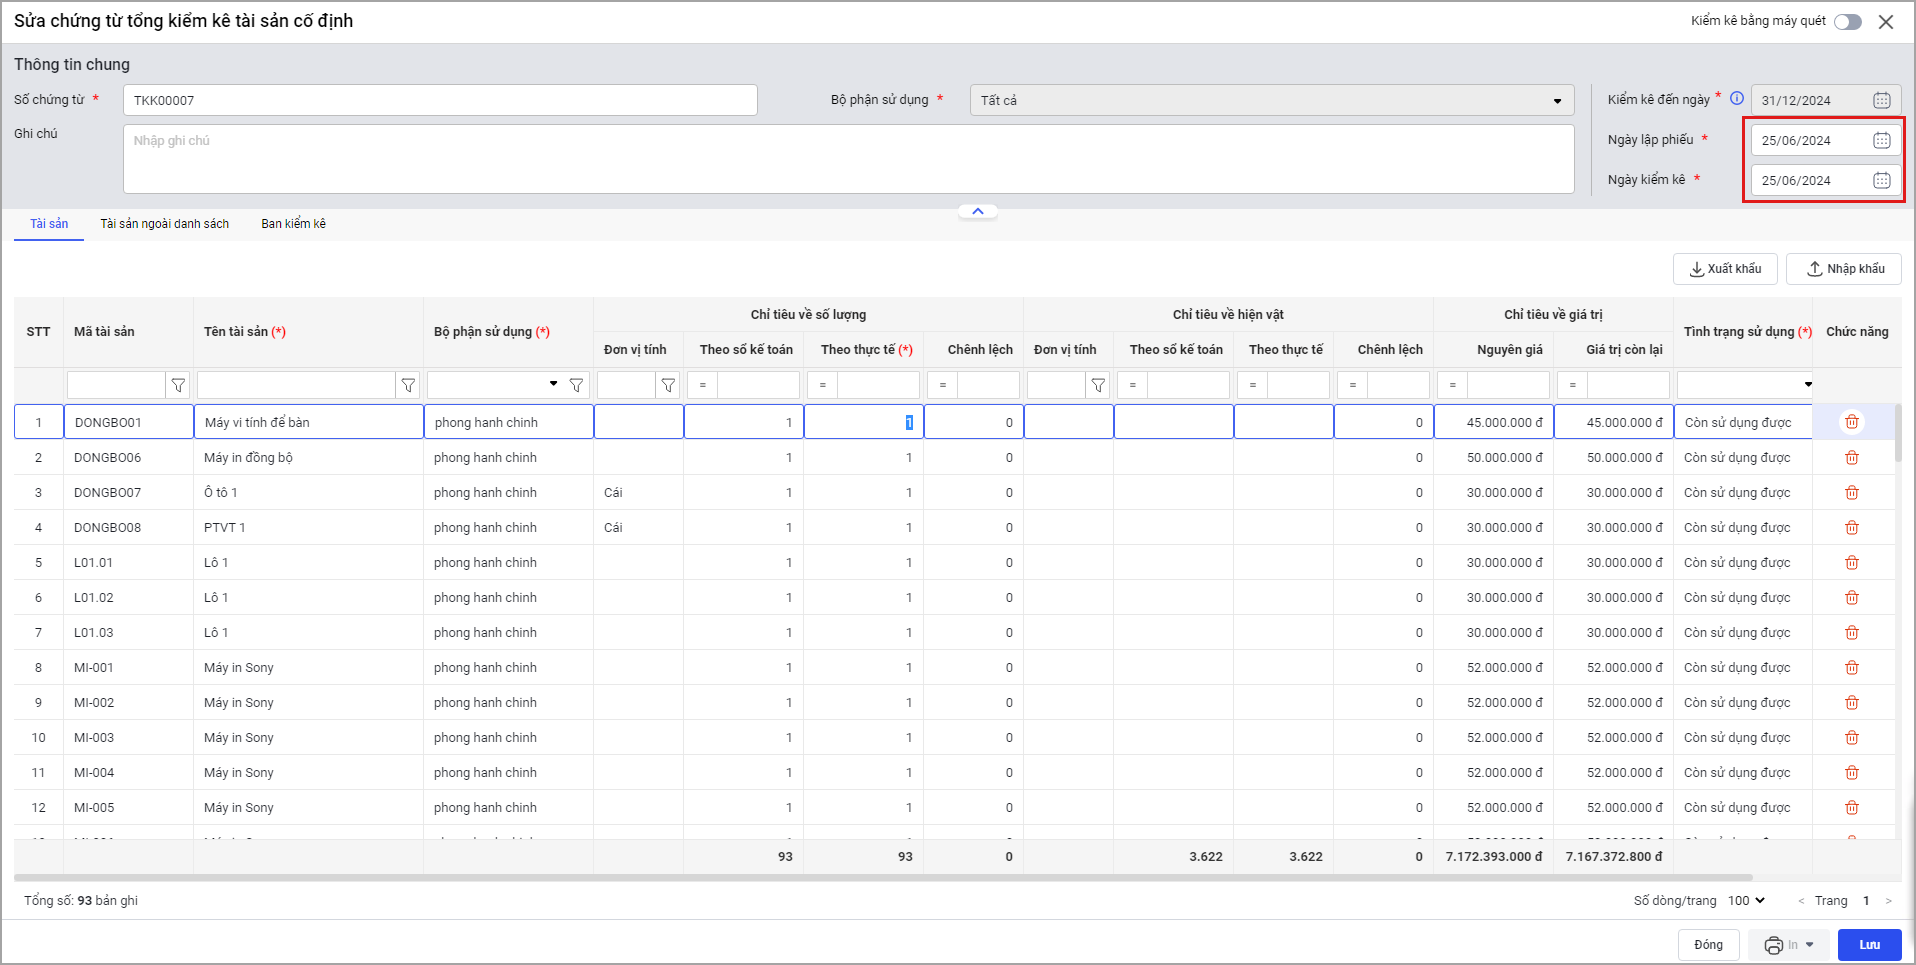Open print options dropdown arrow
The image size is (1916, 965).
click(1810, 945)
